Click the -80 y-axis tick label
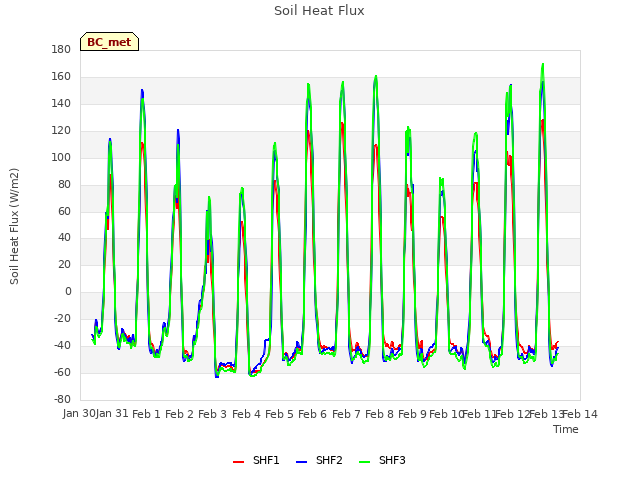640x480 pixels. (62, 400)
